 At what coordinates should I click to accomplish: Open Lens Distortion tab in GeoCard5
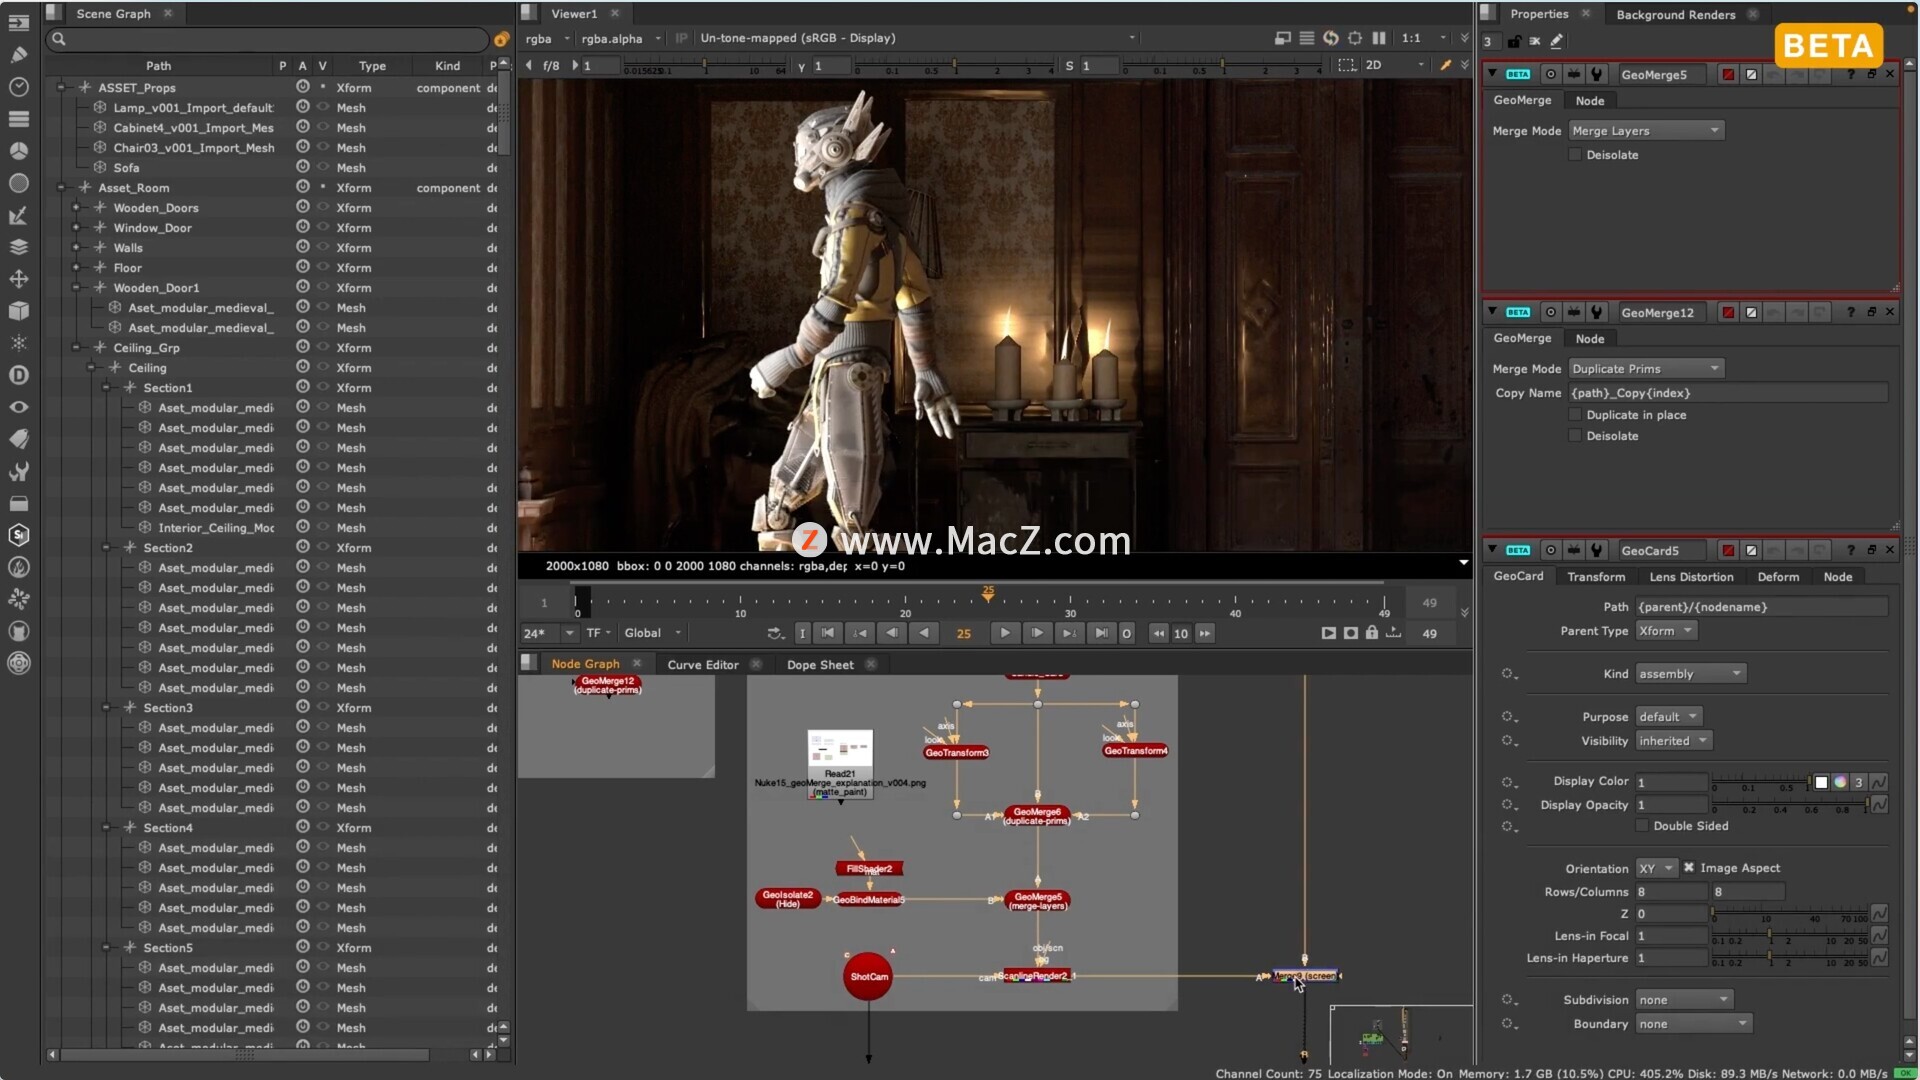1691,577
